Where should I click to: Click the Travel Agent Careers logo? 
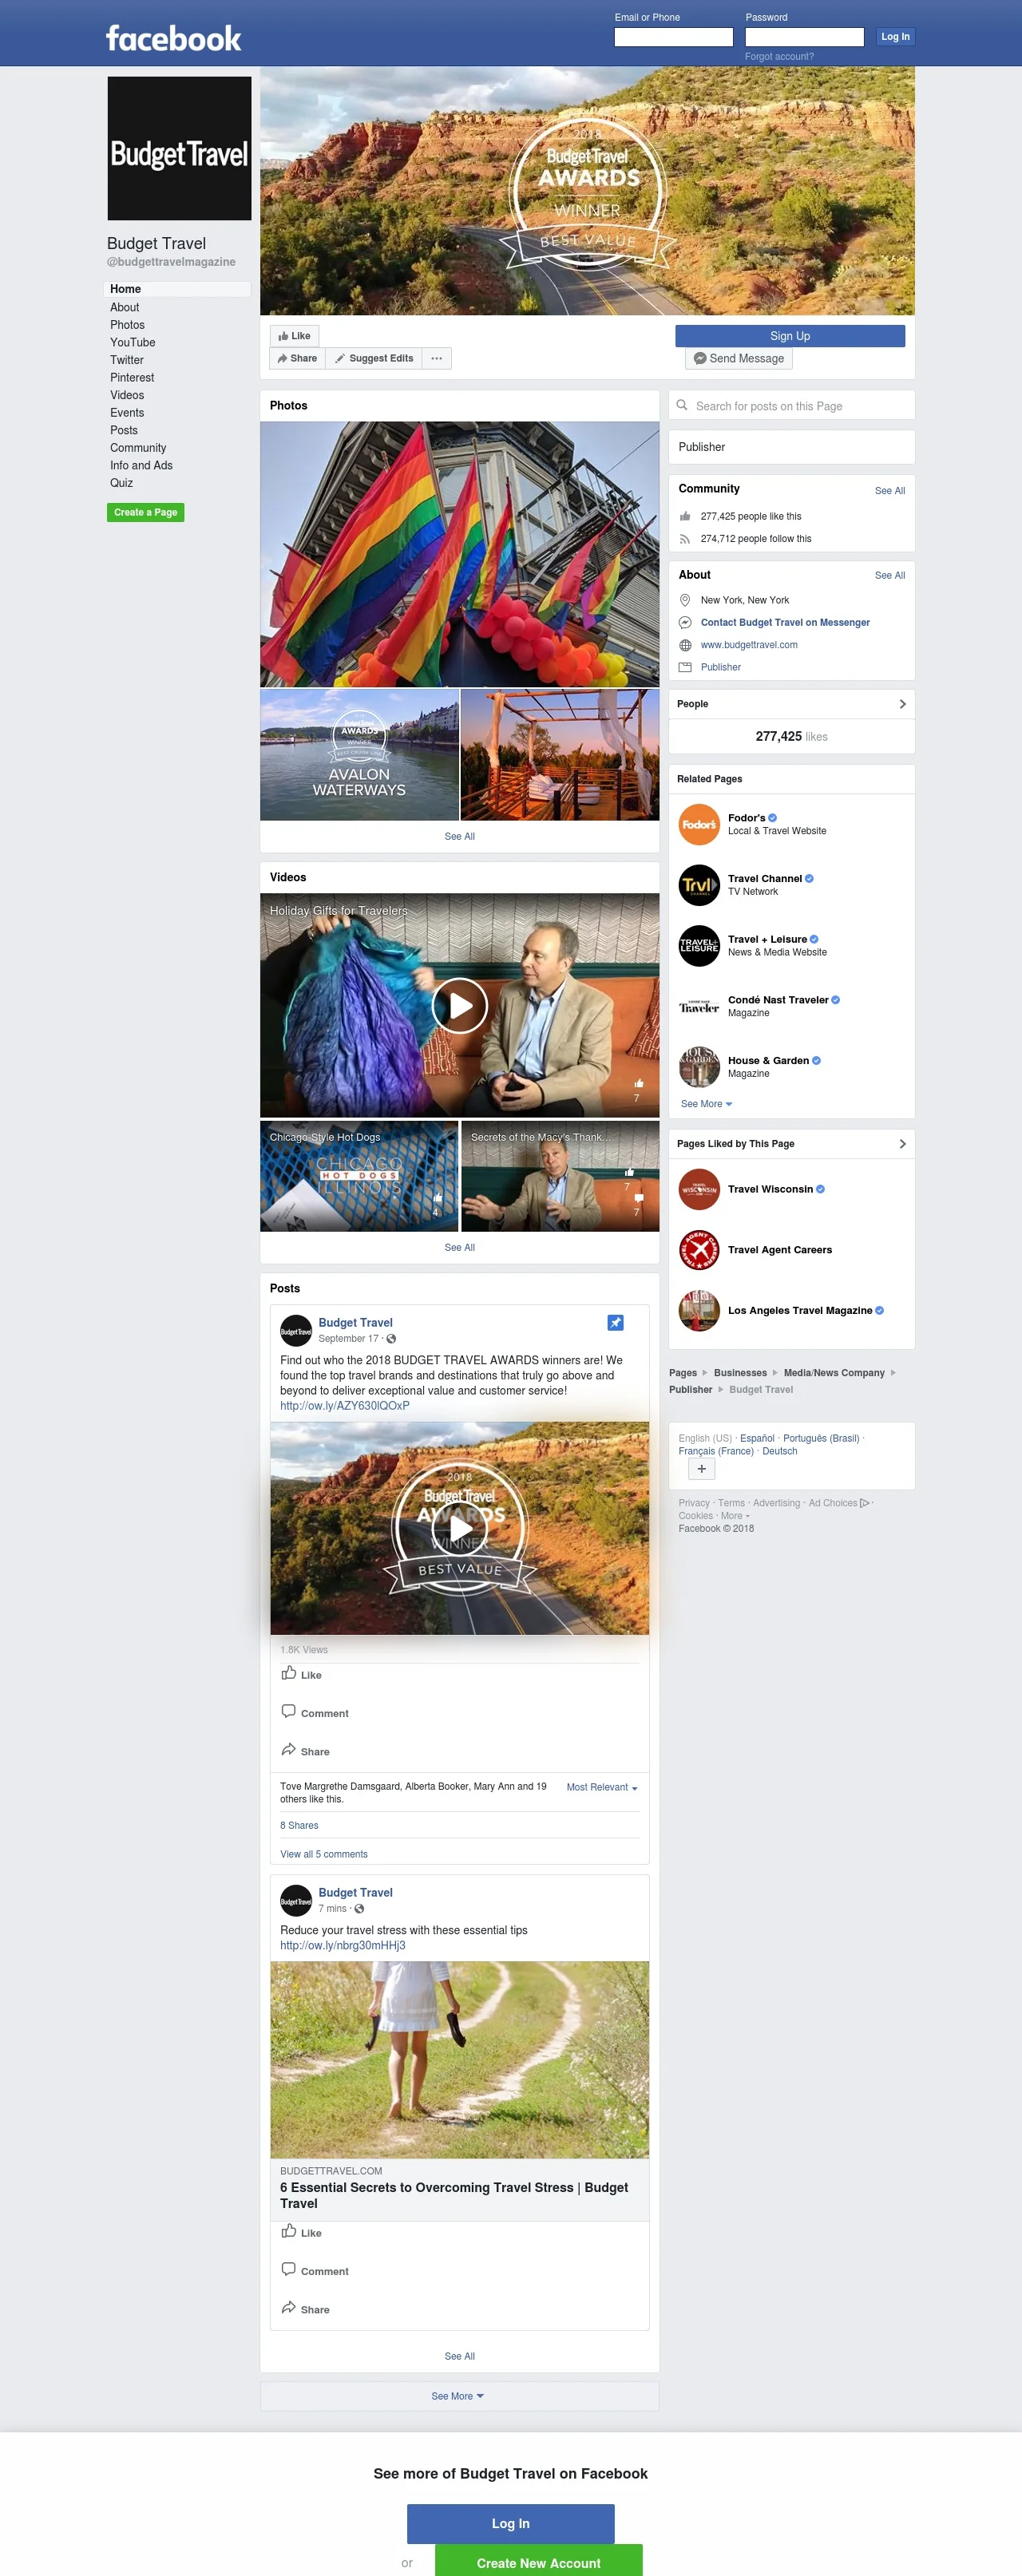699,1250
